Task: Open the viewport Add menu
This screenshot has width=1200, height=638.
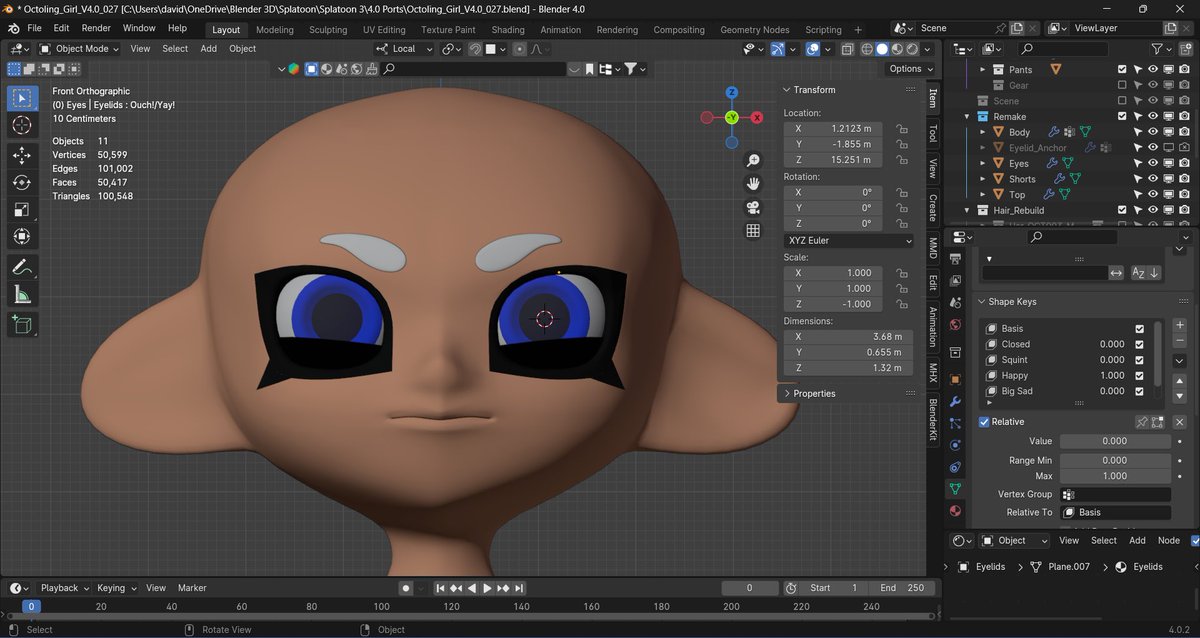Action: pos(208,48)
